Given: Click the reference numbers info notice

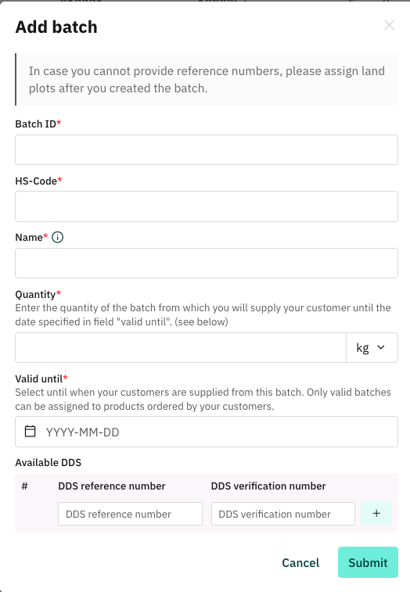Looking at the screenshot, I should pyautogui.click(x=207, y=79).
